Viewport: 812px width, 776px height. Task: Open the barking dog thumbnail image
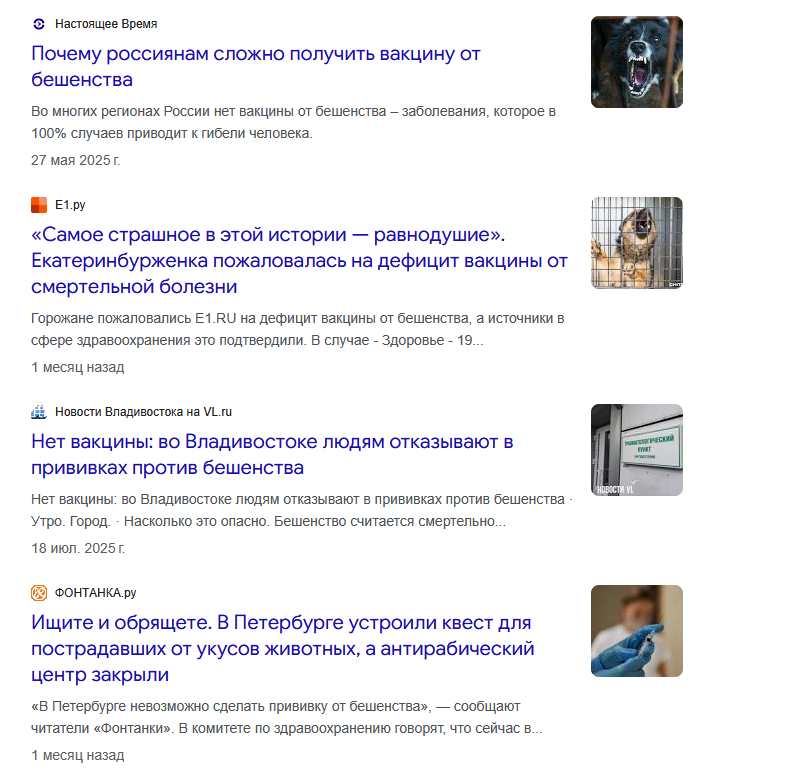coord(636,62)
